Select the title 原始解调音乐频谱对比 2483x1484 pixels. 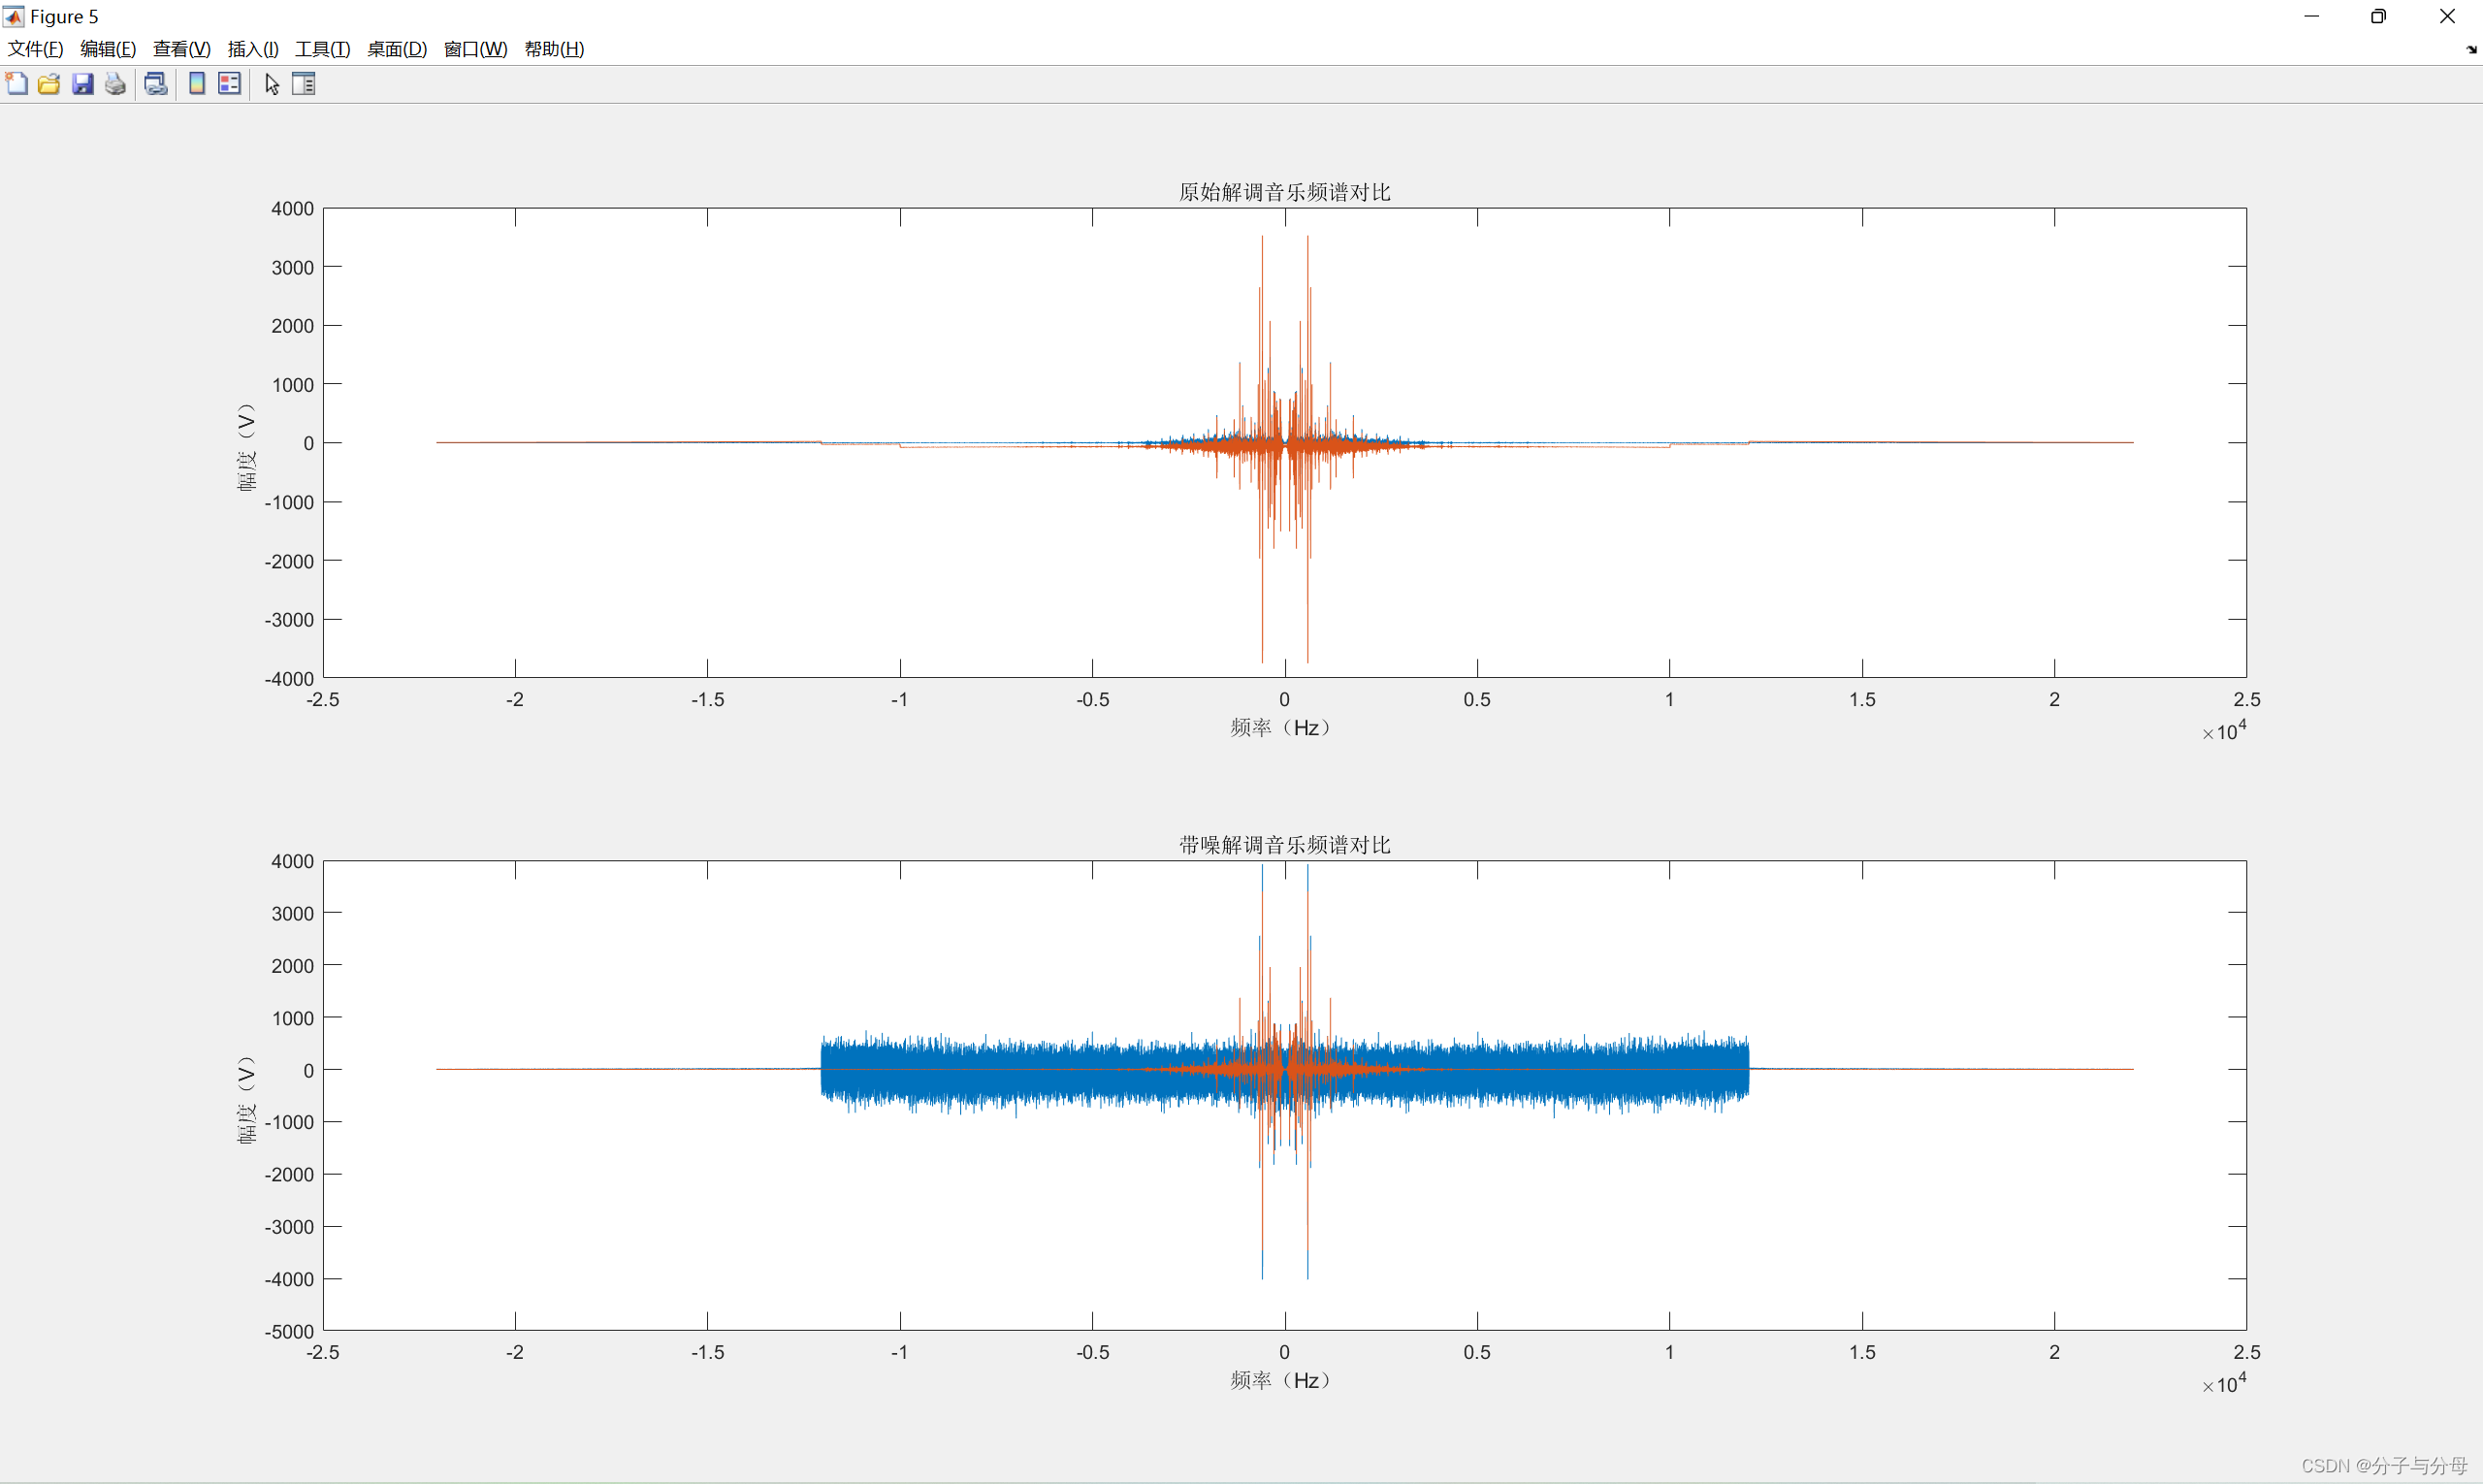pos(1285,192)
